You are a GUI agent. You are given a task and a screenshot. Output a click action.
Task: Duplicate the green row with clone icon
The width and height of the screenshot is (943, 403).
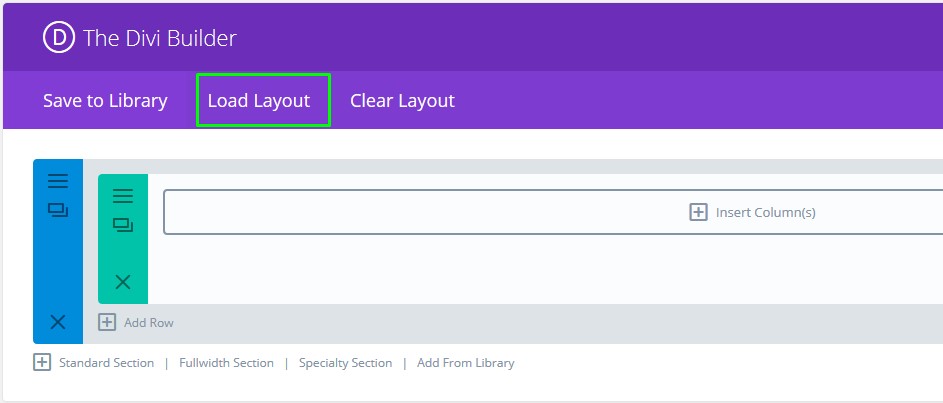(123, 225)
